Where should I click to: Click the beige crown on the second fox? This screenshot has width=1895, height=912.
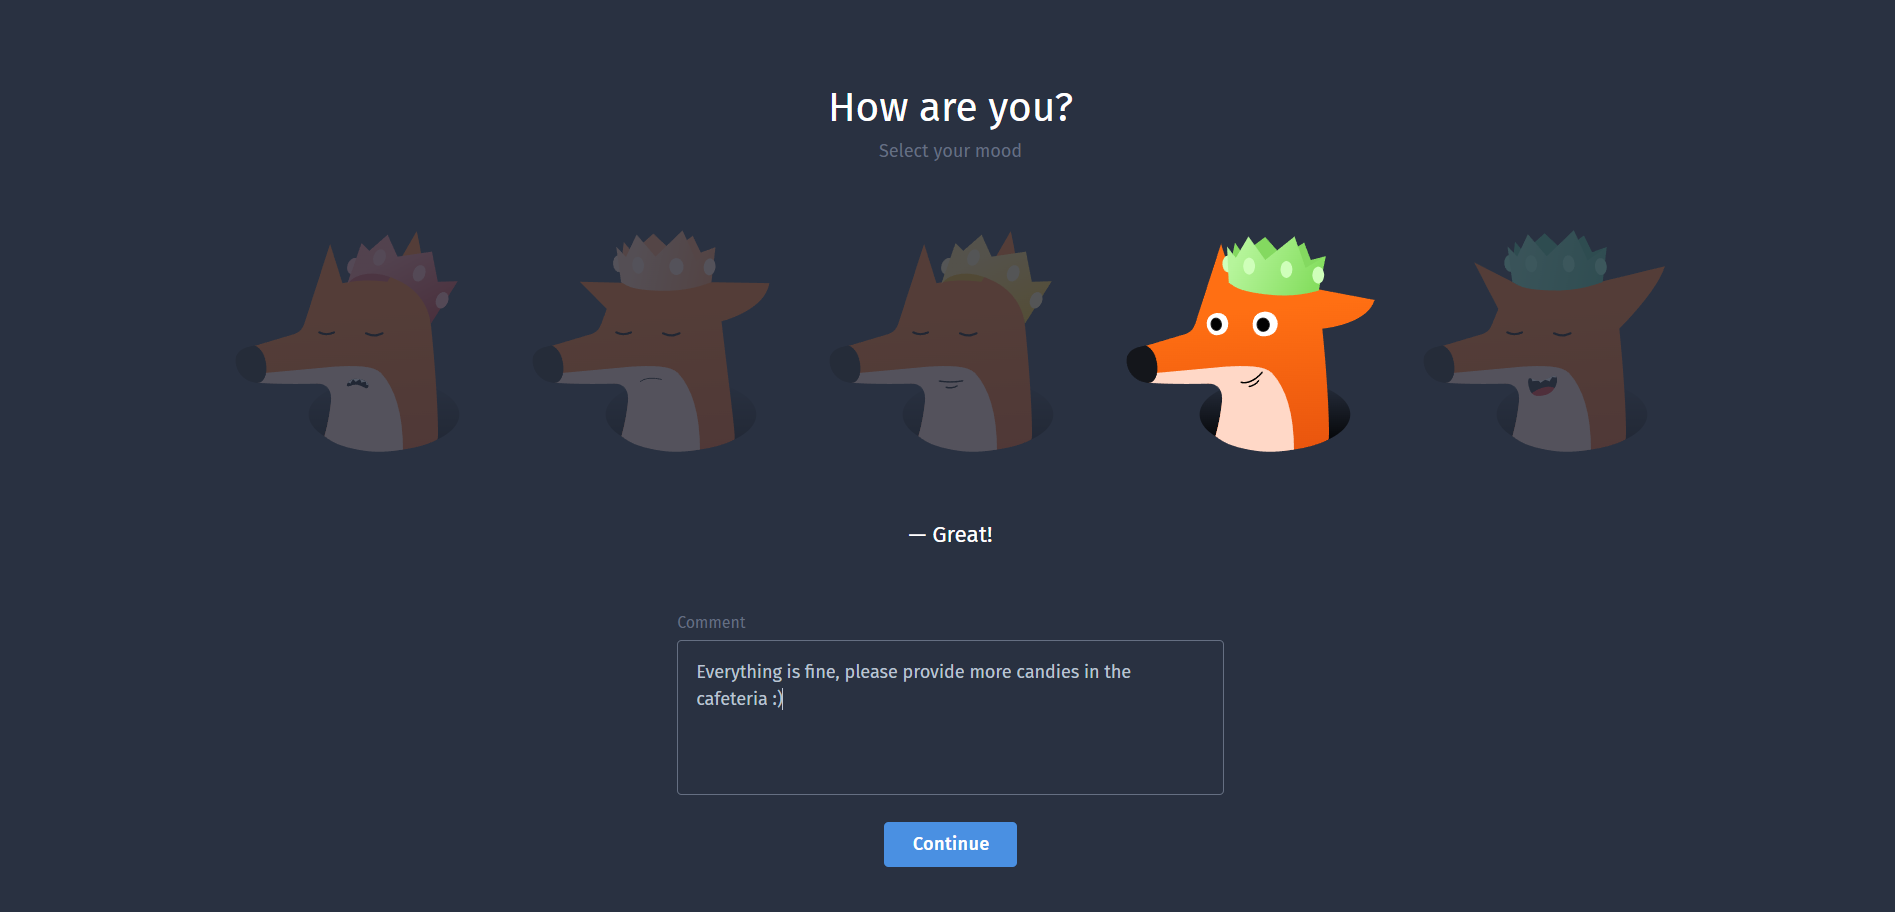(x=665, y=261)
